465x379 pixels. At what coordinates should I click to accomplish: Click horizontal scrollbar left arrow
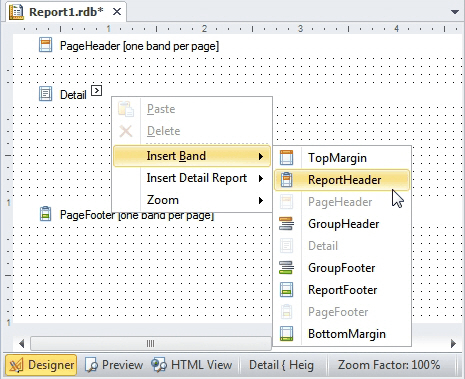point(21,344)
